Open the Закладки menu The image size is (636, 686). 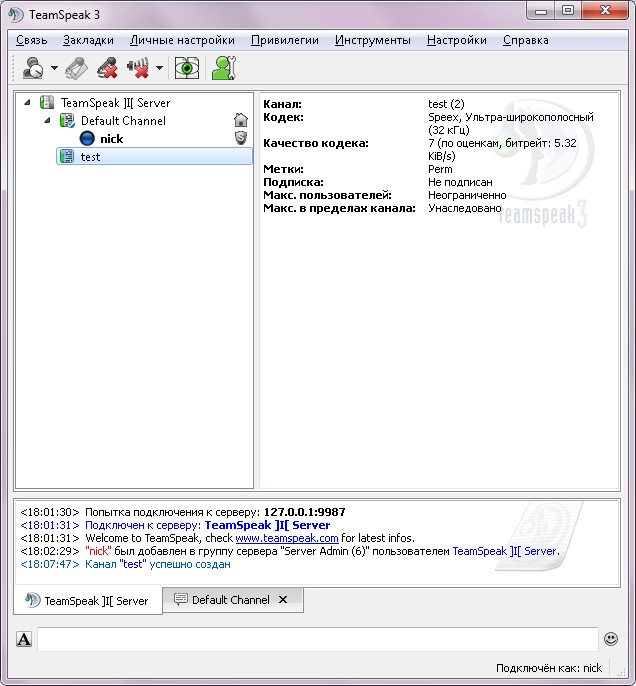pyautogui.click(x=88, y=40)
